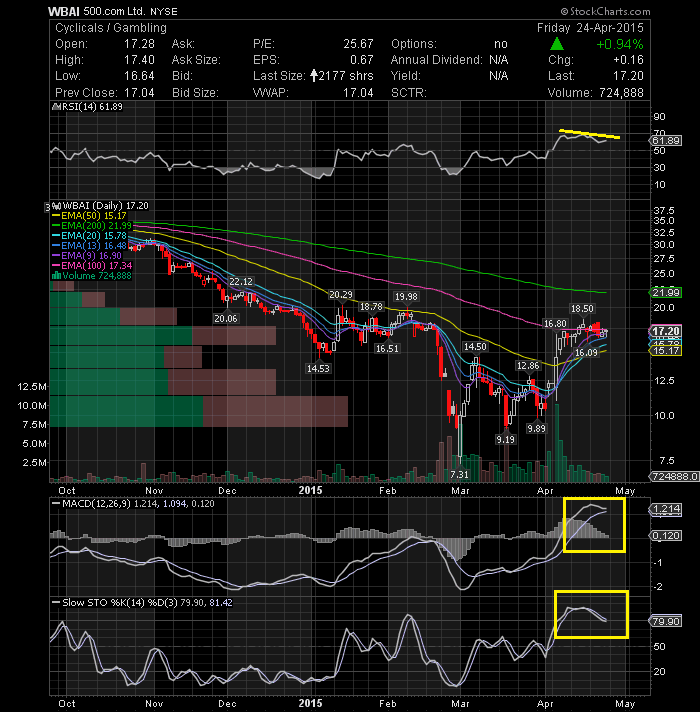Click the Chg value +0.16

[x=628, y=60]
